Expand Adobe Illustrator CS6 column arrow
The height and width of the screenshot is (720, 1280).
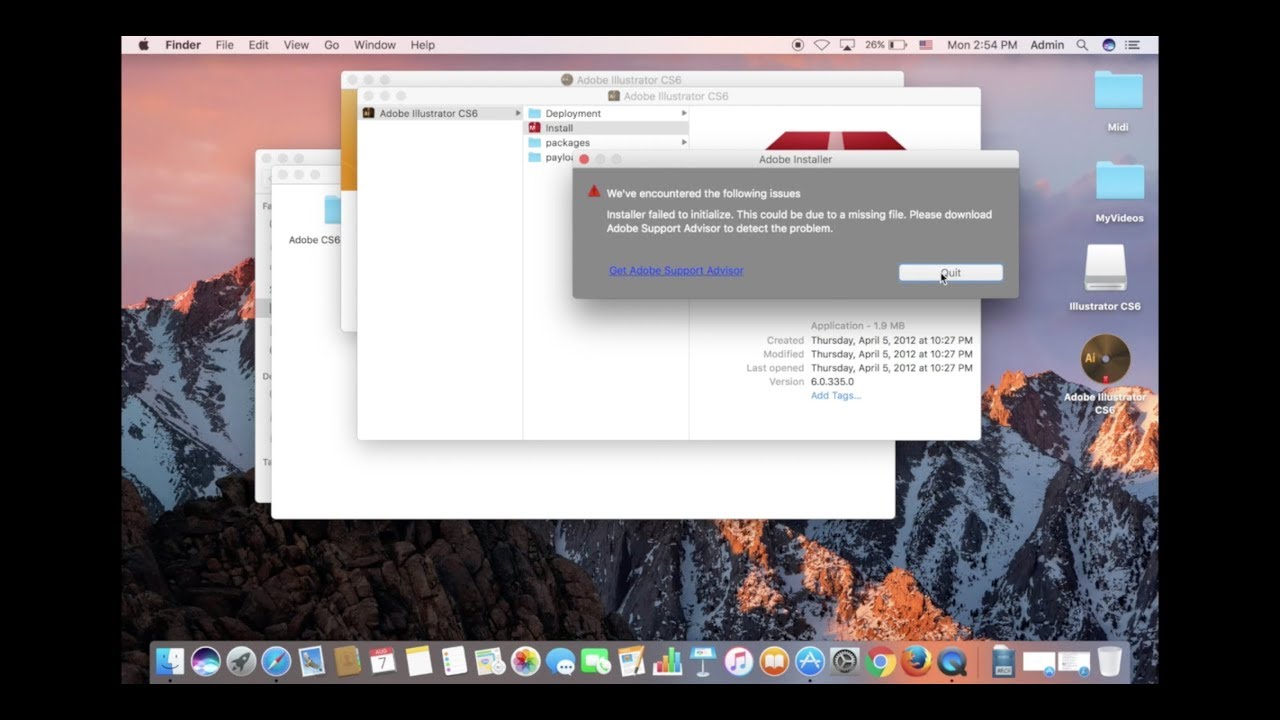click(x=518, y=113)
